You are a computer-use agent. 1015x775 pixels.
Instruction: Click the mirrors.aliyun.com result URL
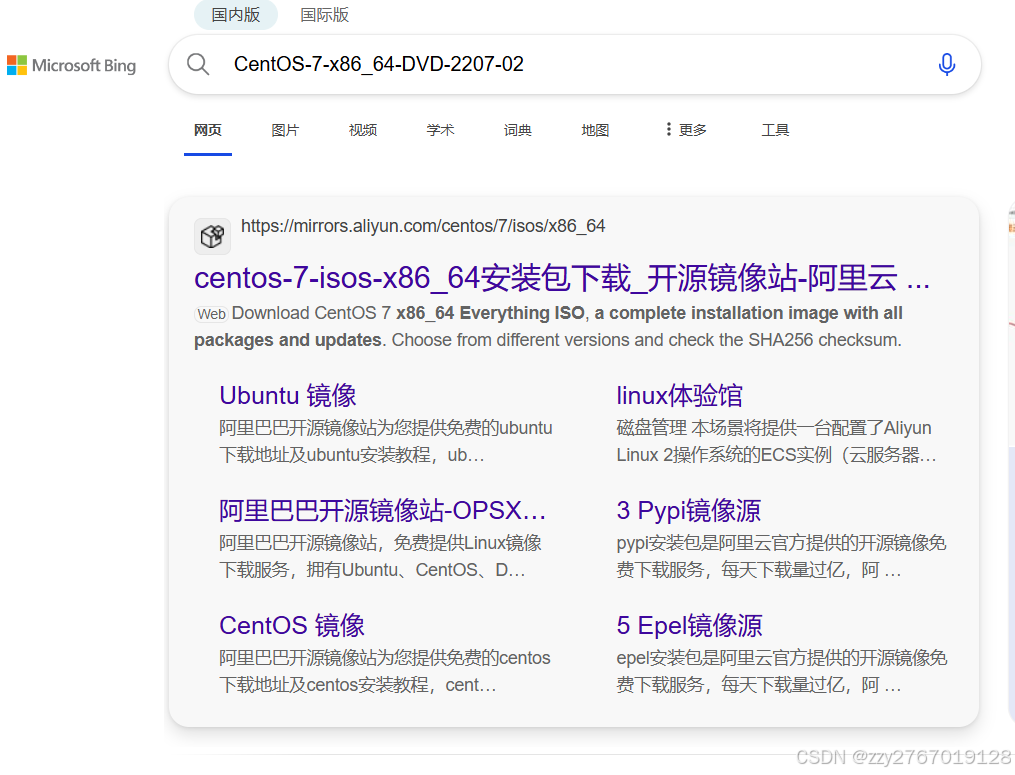tap(423, 226)
